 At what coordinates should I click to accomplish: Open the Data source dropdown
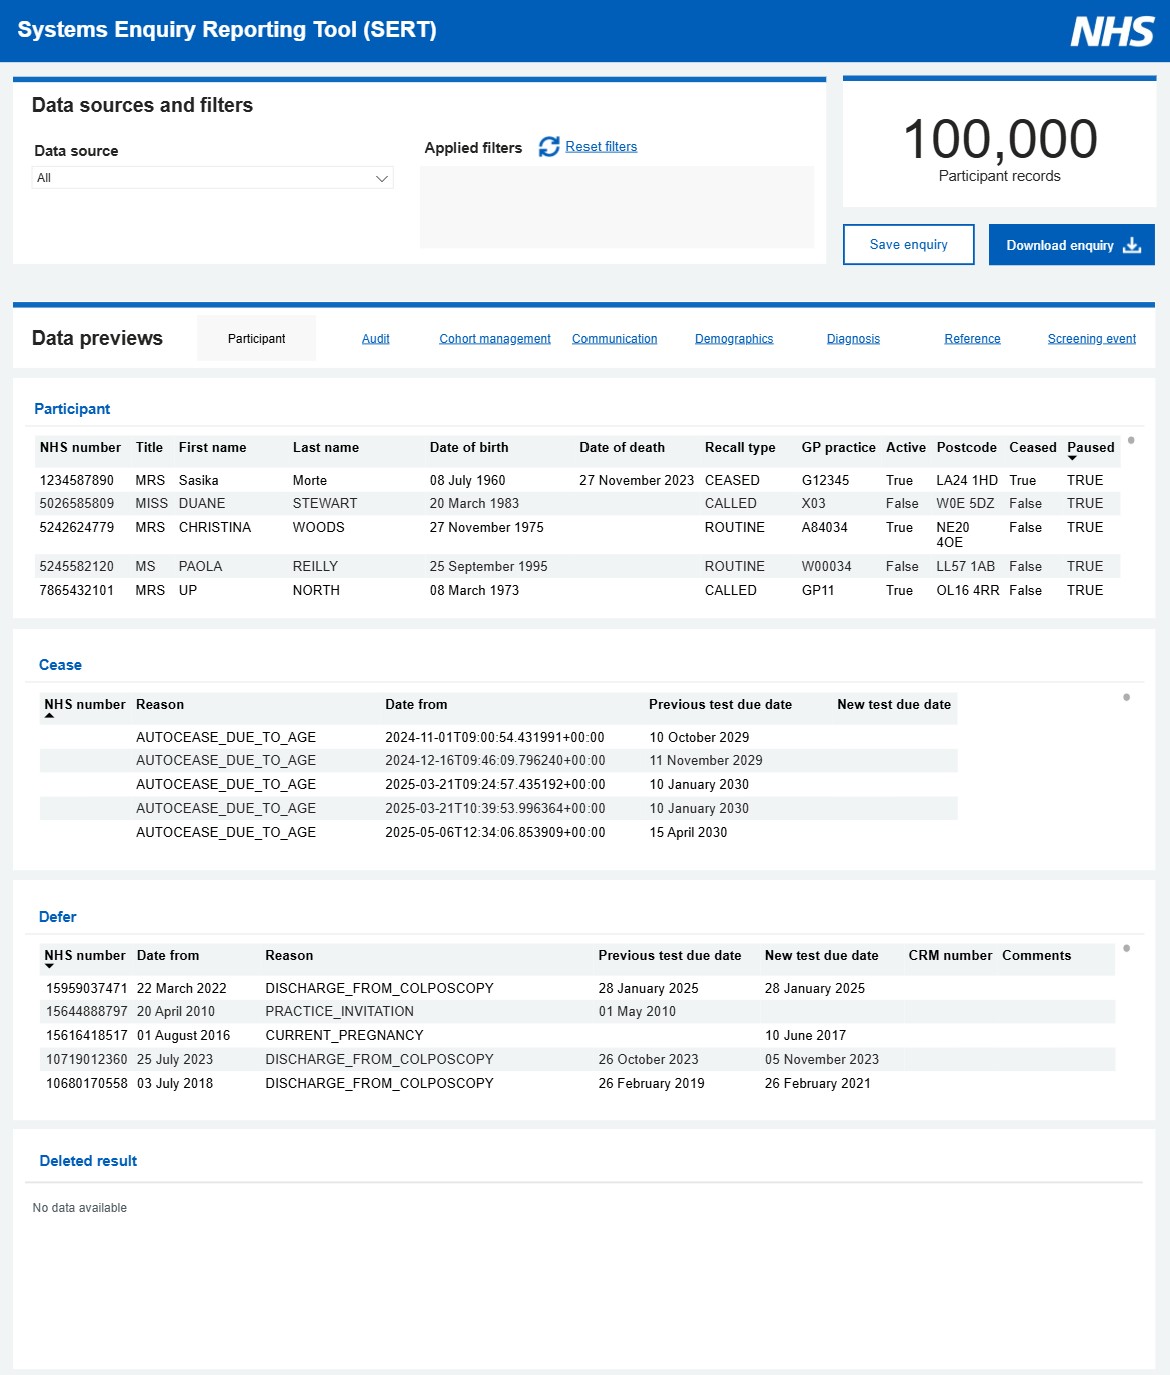pos(212,178)
